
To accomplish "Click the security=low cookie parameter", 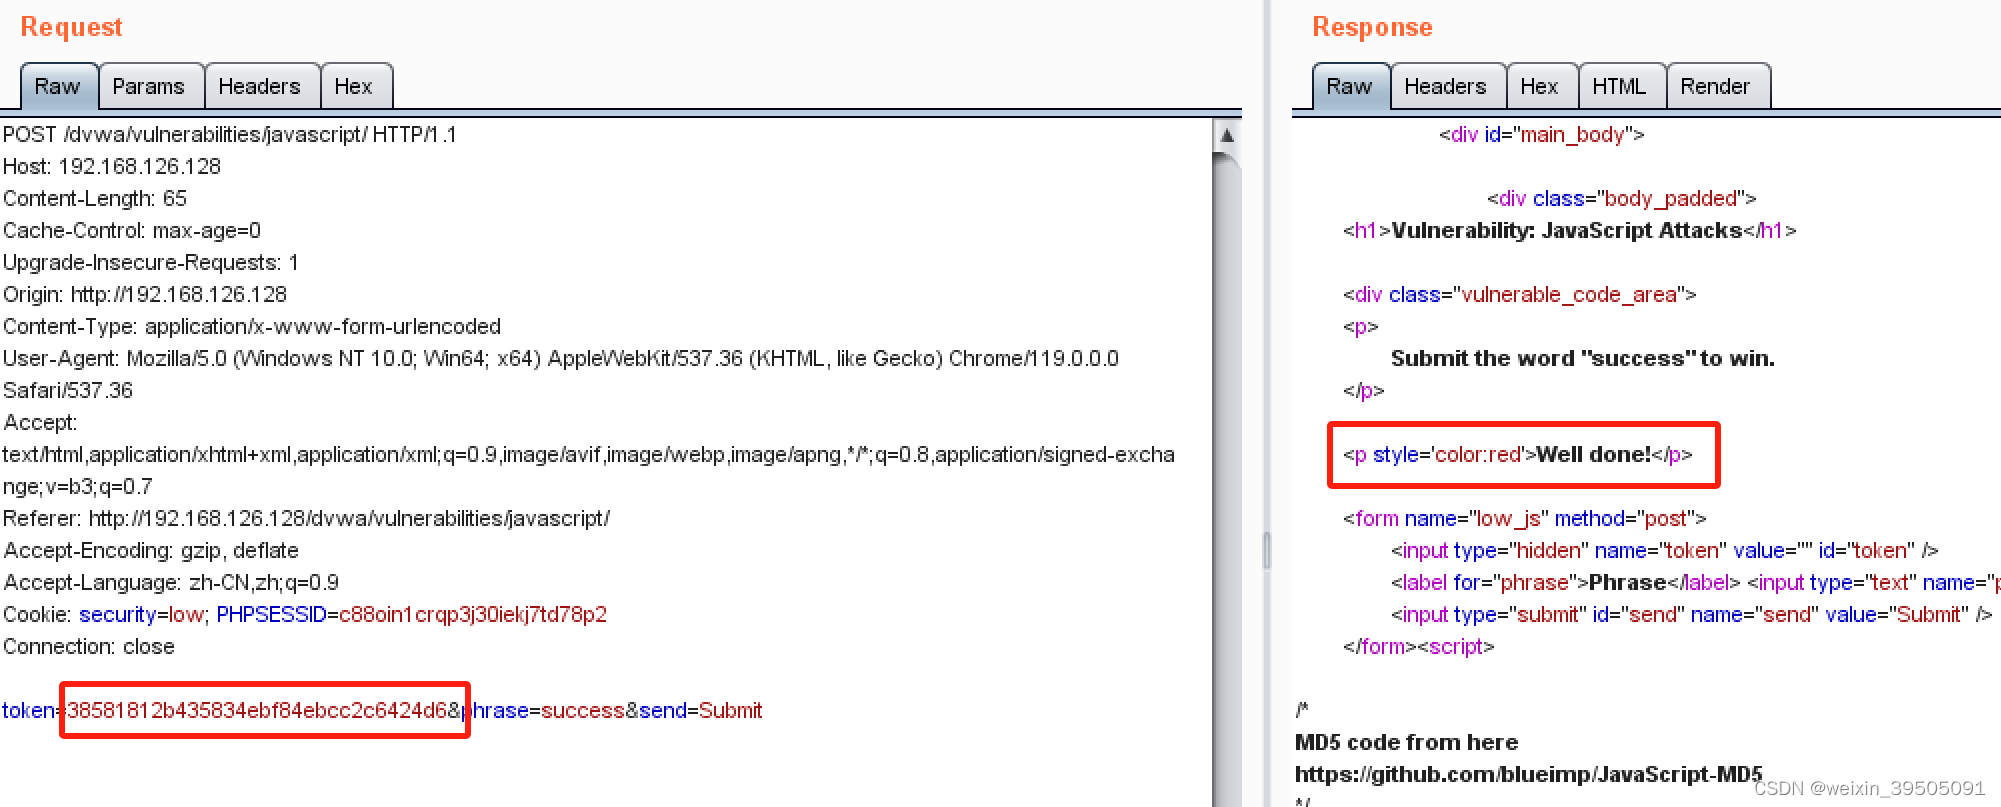I will [141, 614].
